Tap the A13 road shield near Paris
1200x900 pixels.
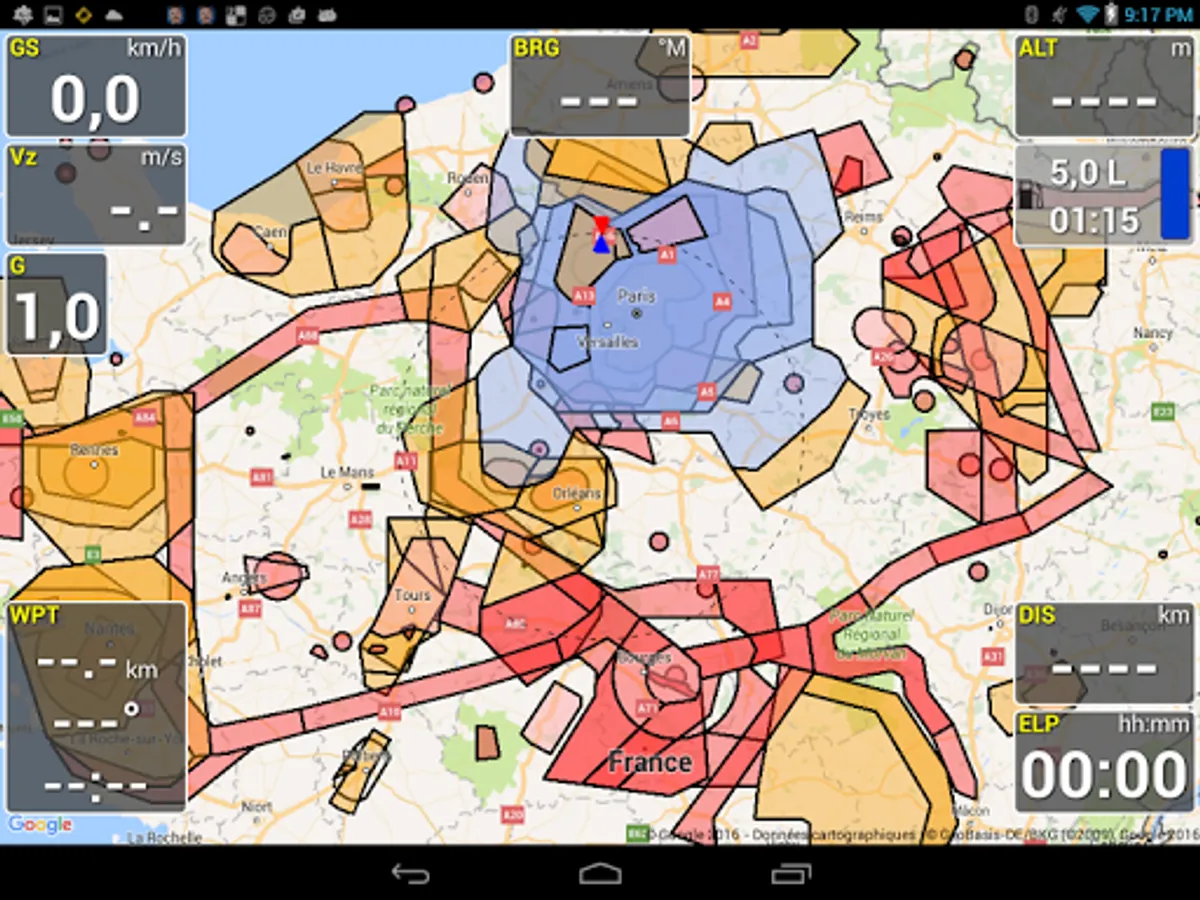pyautogui.click(x=584, y=295)
